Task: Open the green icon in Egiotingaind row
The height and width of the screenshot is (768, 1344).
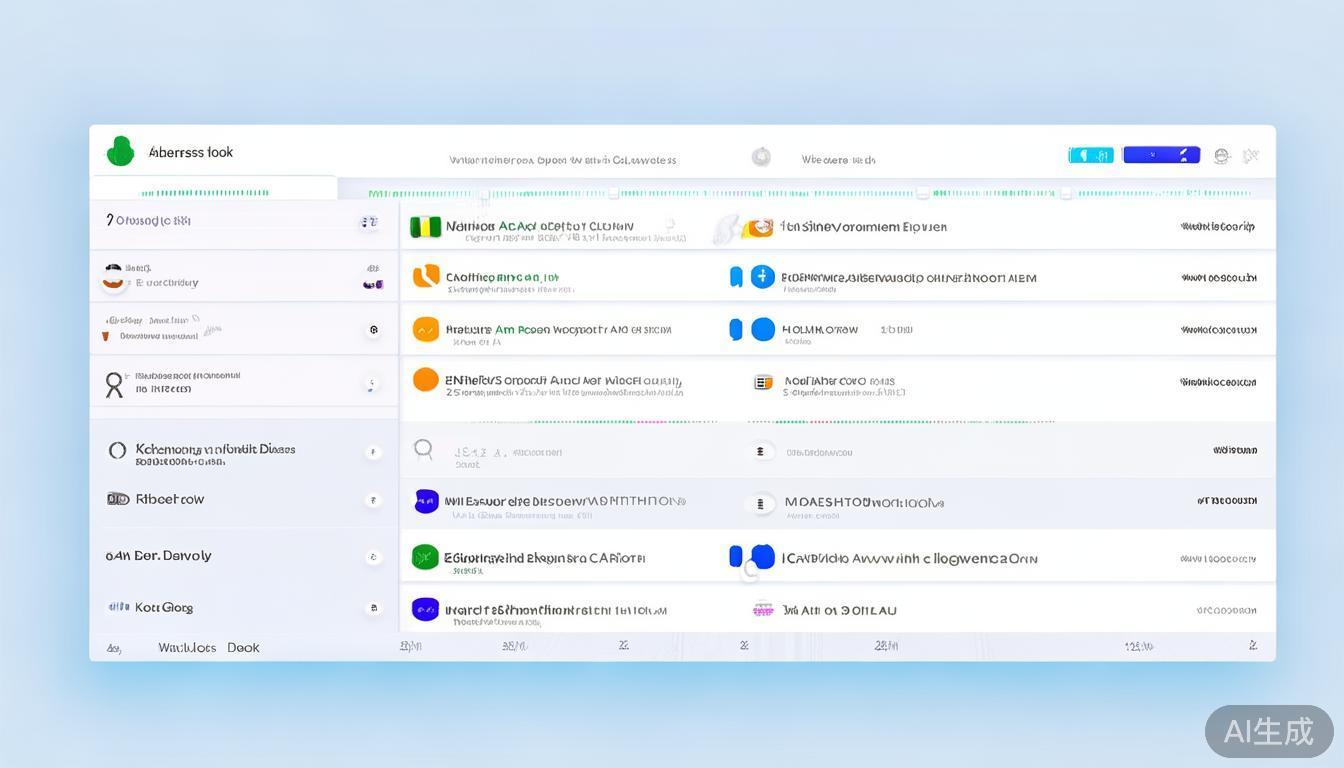Action: pos(425,557)
